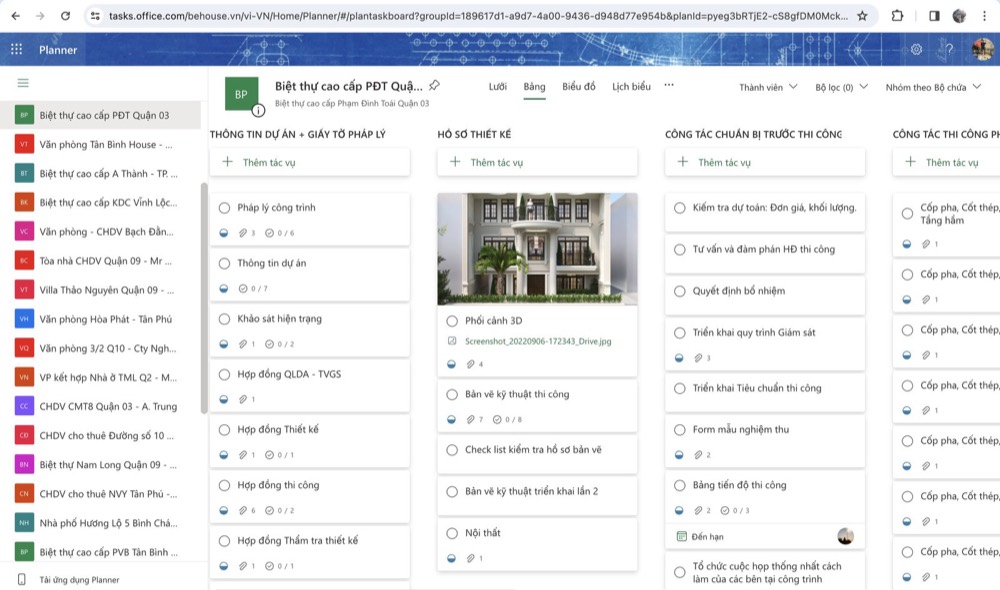The height and width of the screenshot is (590, 1000).
Task: Collapse the sidebar with hamburger icon
Action: coord(23,83)
